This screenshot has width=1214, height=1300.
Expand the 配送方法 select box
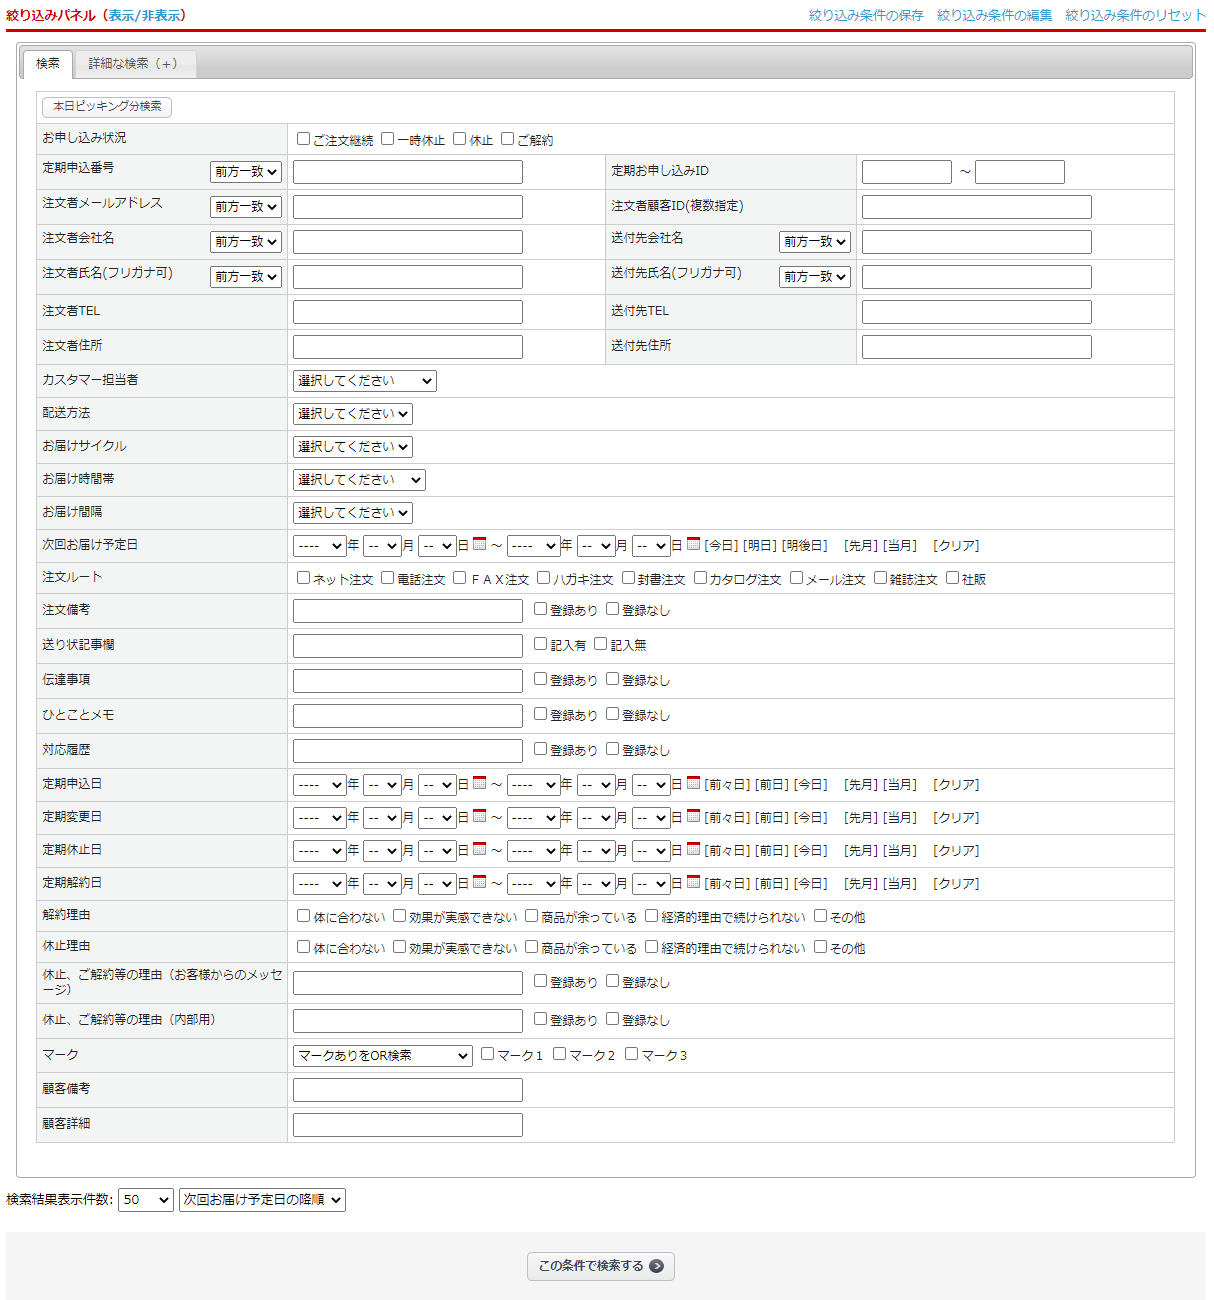click(352, 414)
